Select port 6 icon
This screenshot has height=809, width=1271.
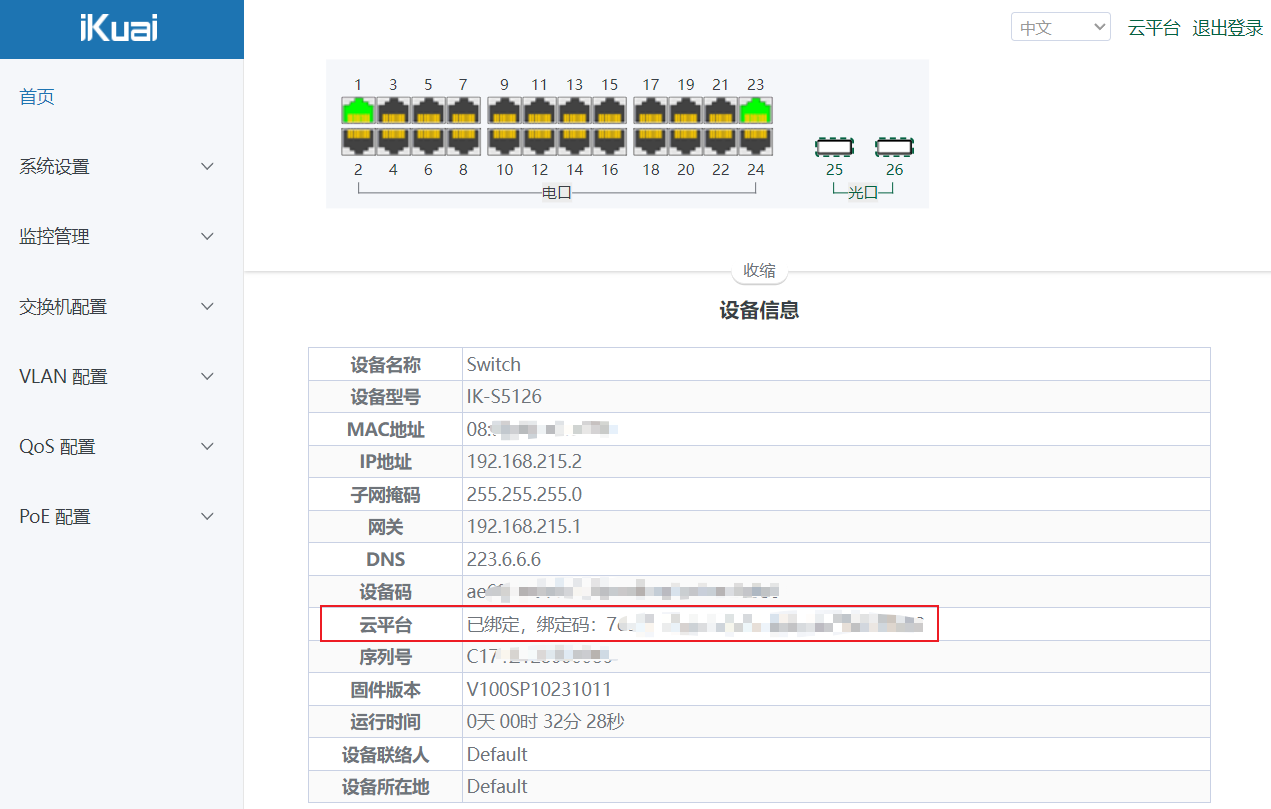428,141
